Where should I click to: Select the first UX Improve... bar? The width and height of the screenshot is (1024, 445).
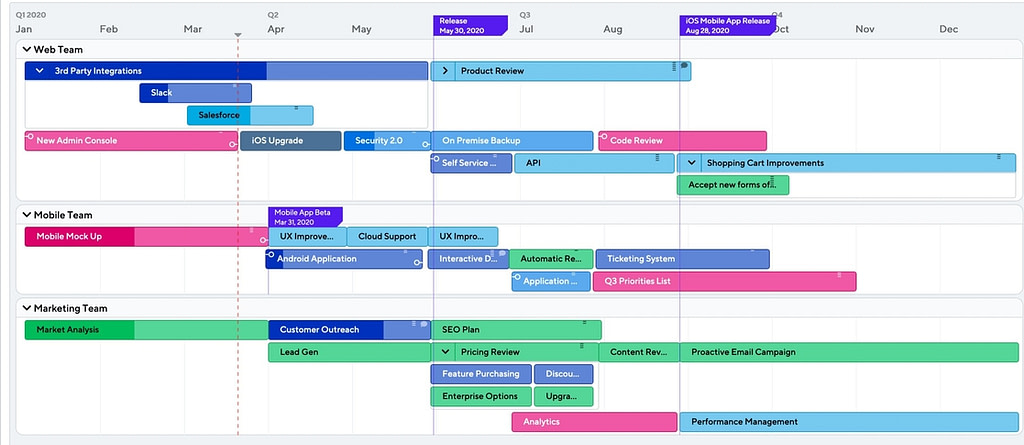coord(308,237)
